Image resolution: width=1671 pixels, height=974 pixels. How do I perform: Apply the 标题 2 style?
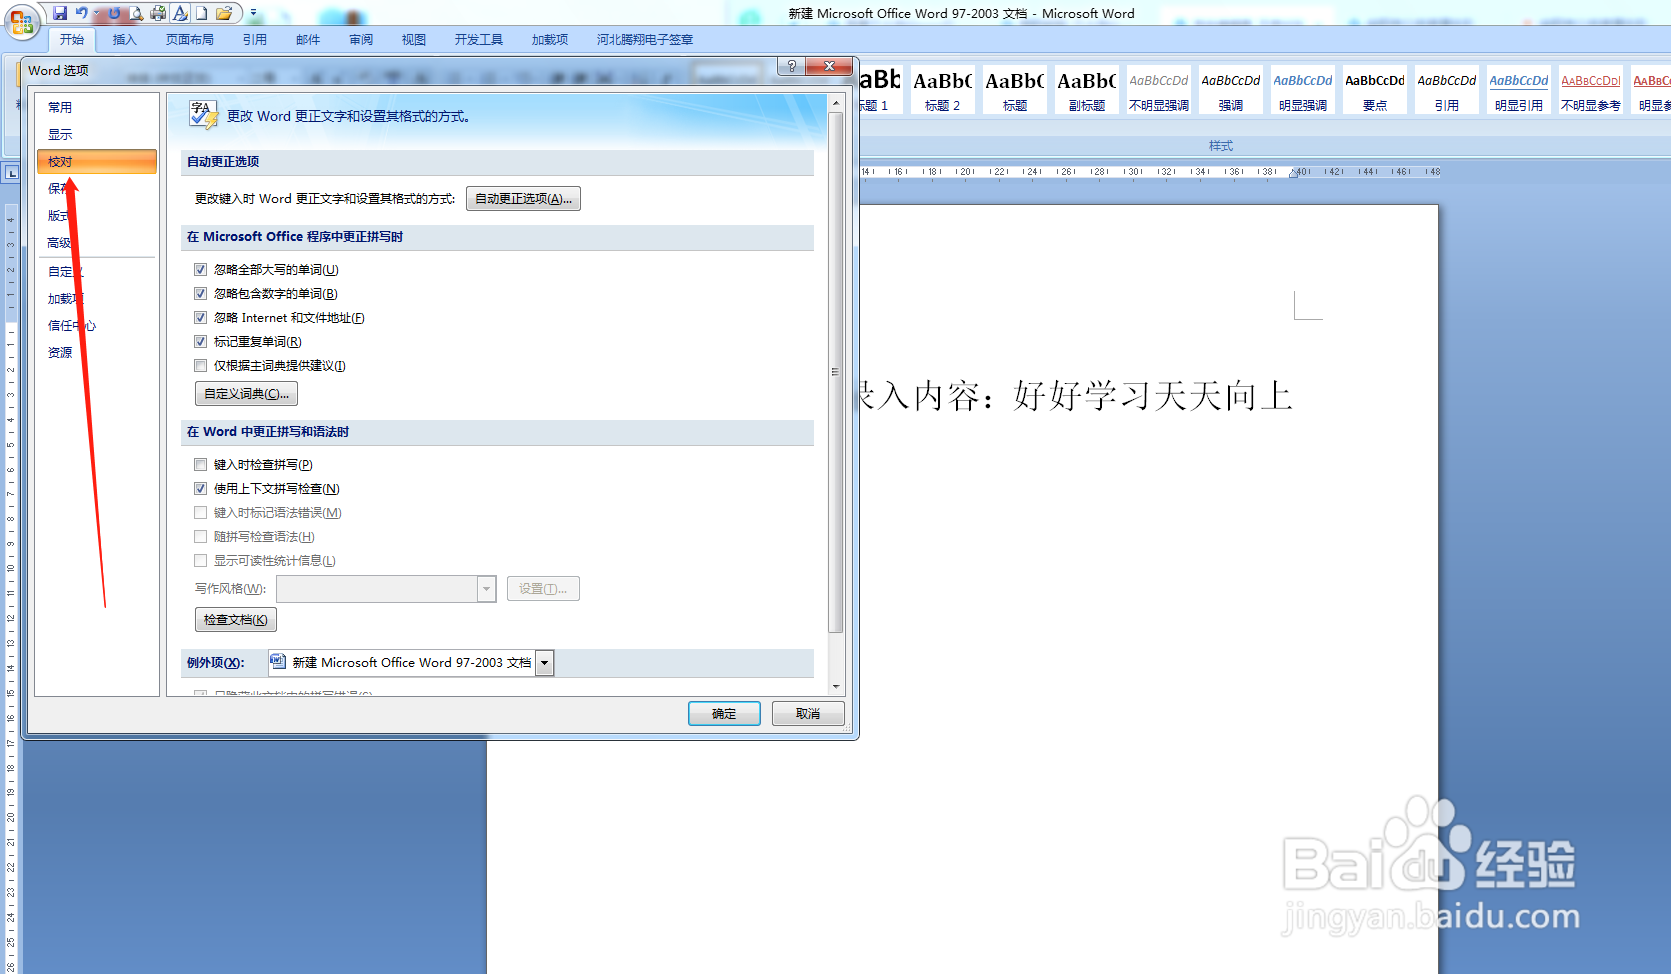[942, 90]
